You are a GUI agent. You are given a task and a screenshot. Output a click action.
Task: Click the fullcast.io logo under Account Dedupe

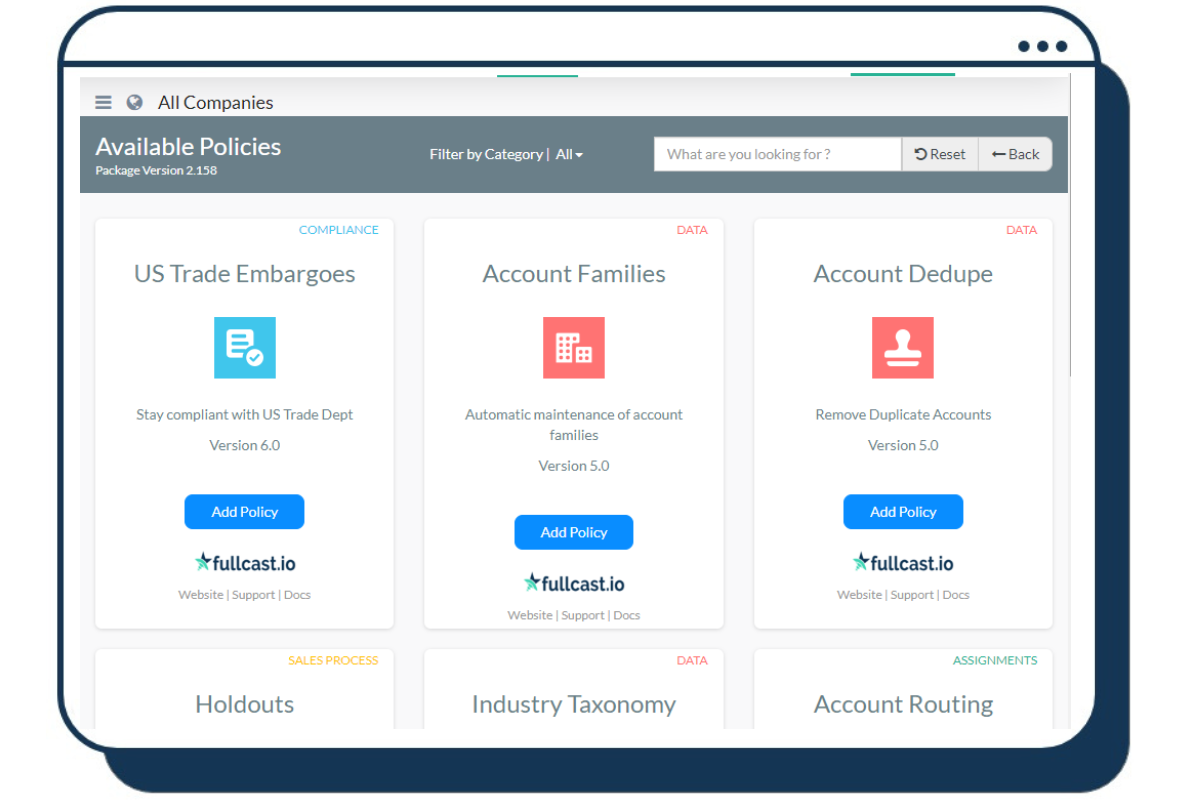903,562
